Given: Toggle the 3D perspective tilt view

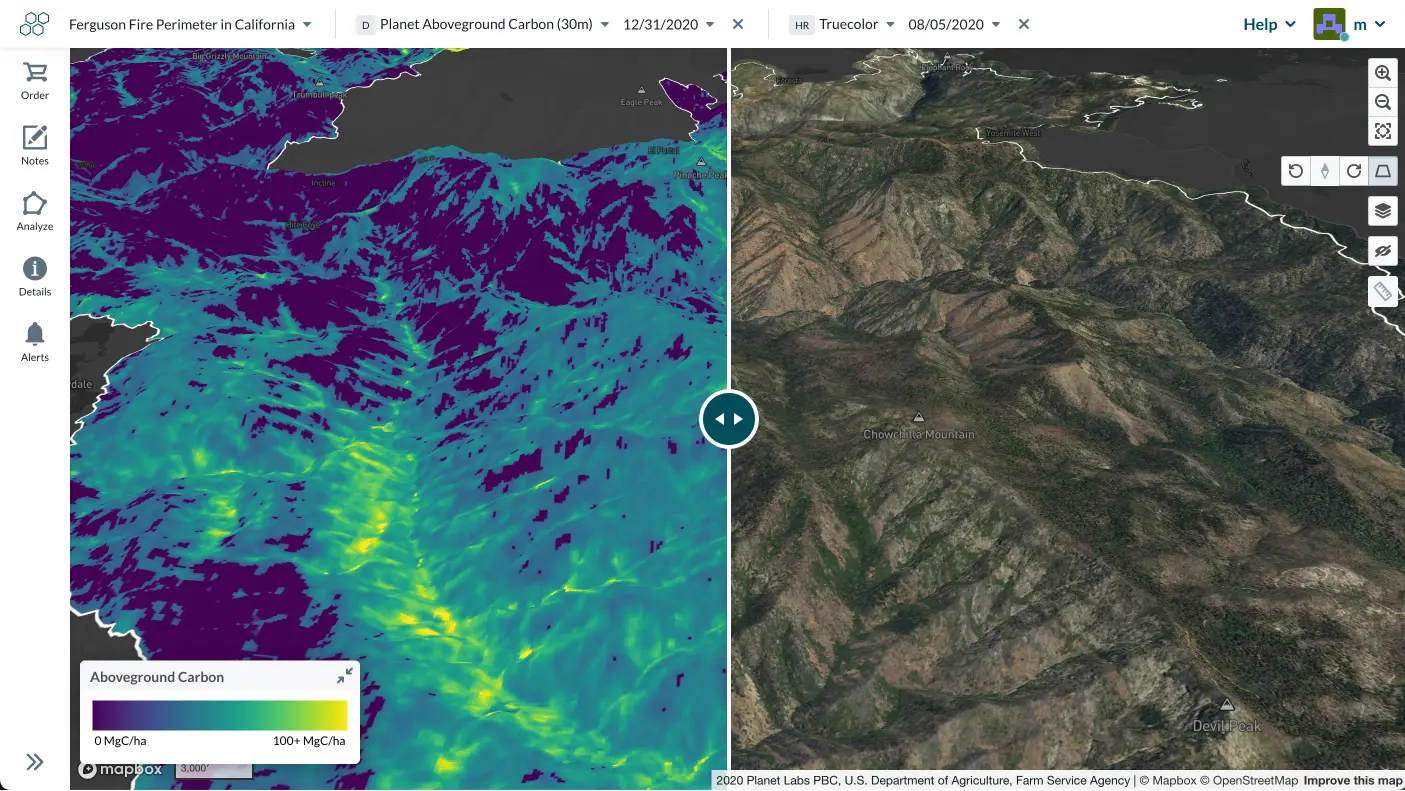Looking at the screenshot, I should [x=1383, y=171].
